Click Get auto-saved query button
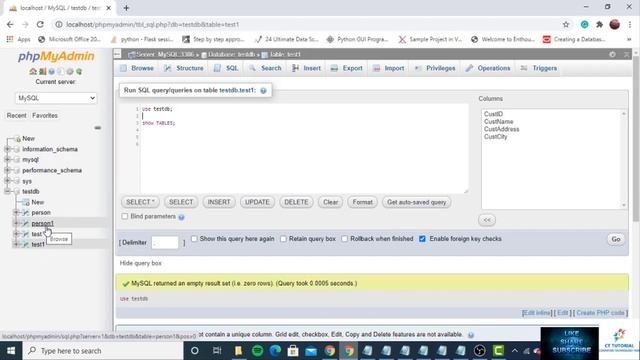The image size is (640, 360). click(x=416, y=202)
